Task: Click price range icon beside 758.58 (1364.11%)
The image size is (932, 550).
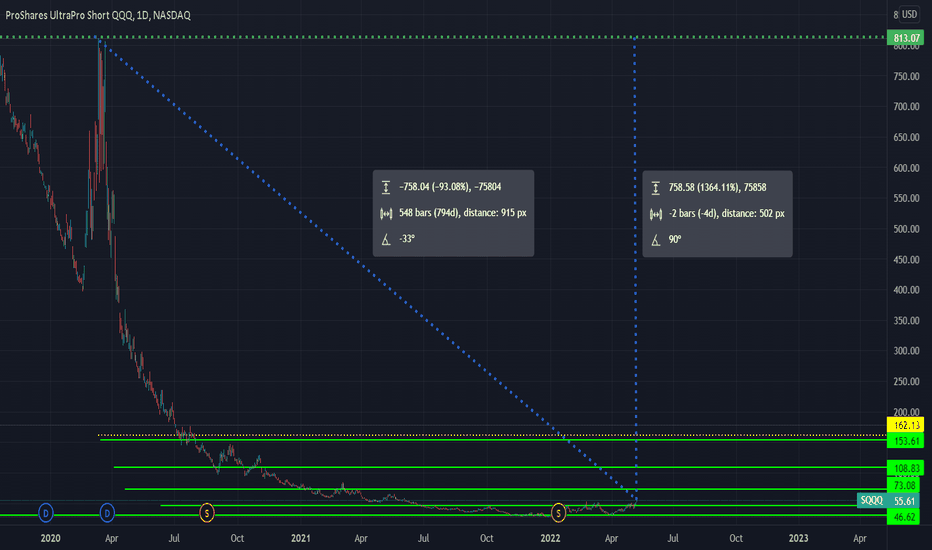Action: coord(656,188)
